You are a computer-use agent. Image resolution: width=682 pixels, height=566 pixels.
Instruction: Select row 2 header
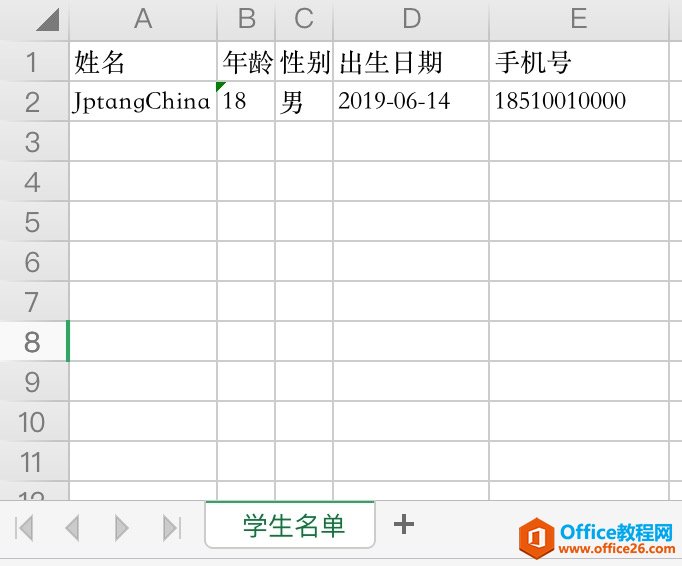tap(34, 101)
